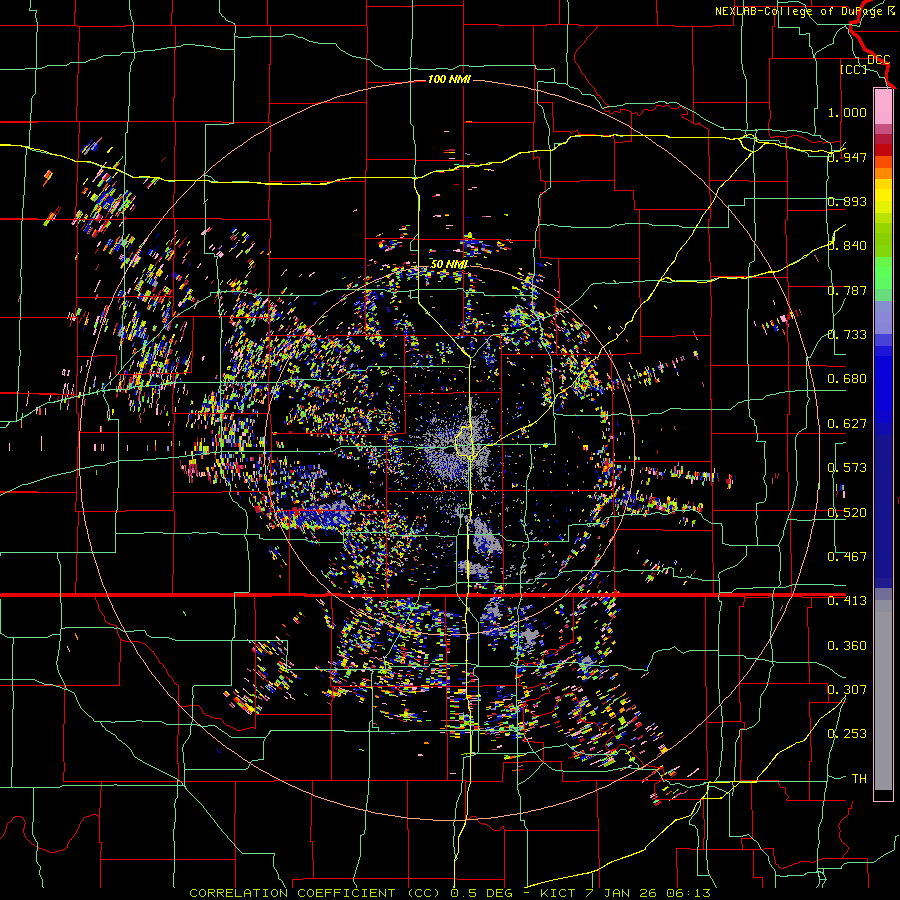Pick the bright green segment of the color scale

click(x=883, y=273)
